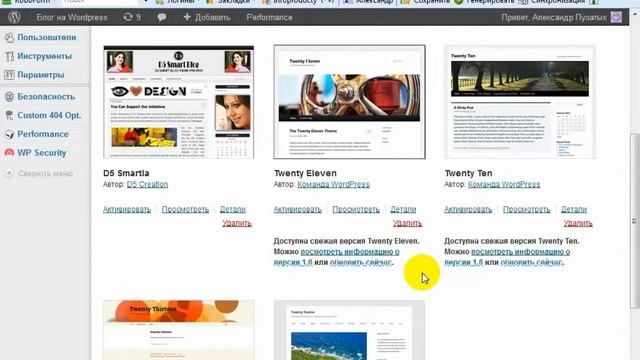Viewport: 640px width, 360px height.
Task: Open the Twenty Eleven theme thumbnail
Action: pos(349,102)
